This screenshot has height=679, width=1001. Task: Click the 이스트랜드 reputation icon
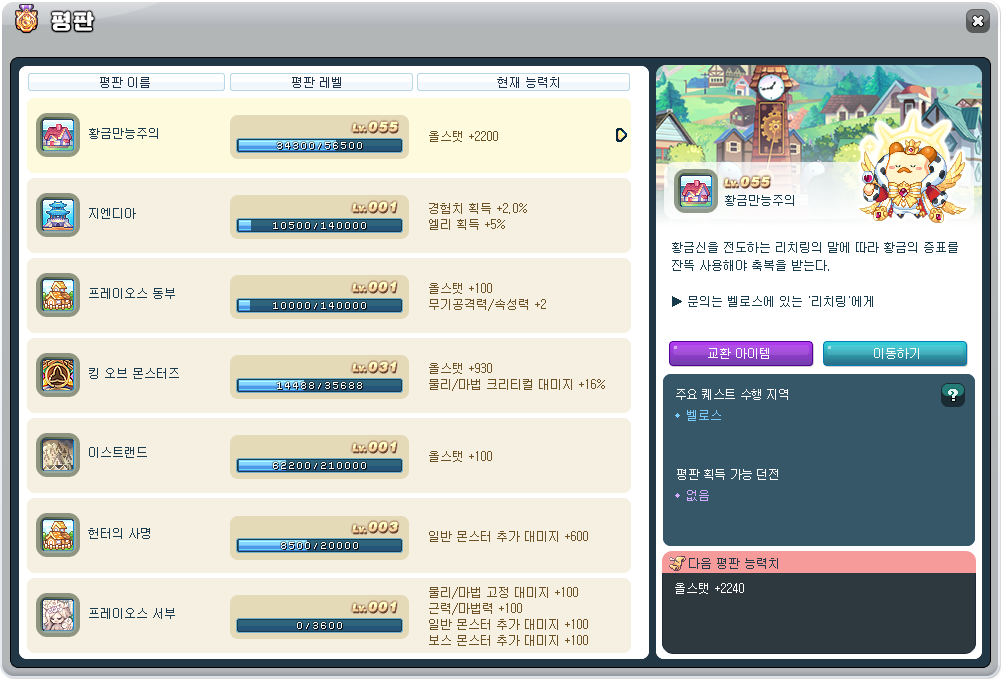58,455
